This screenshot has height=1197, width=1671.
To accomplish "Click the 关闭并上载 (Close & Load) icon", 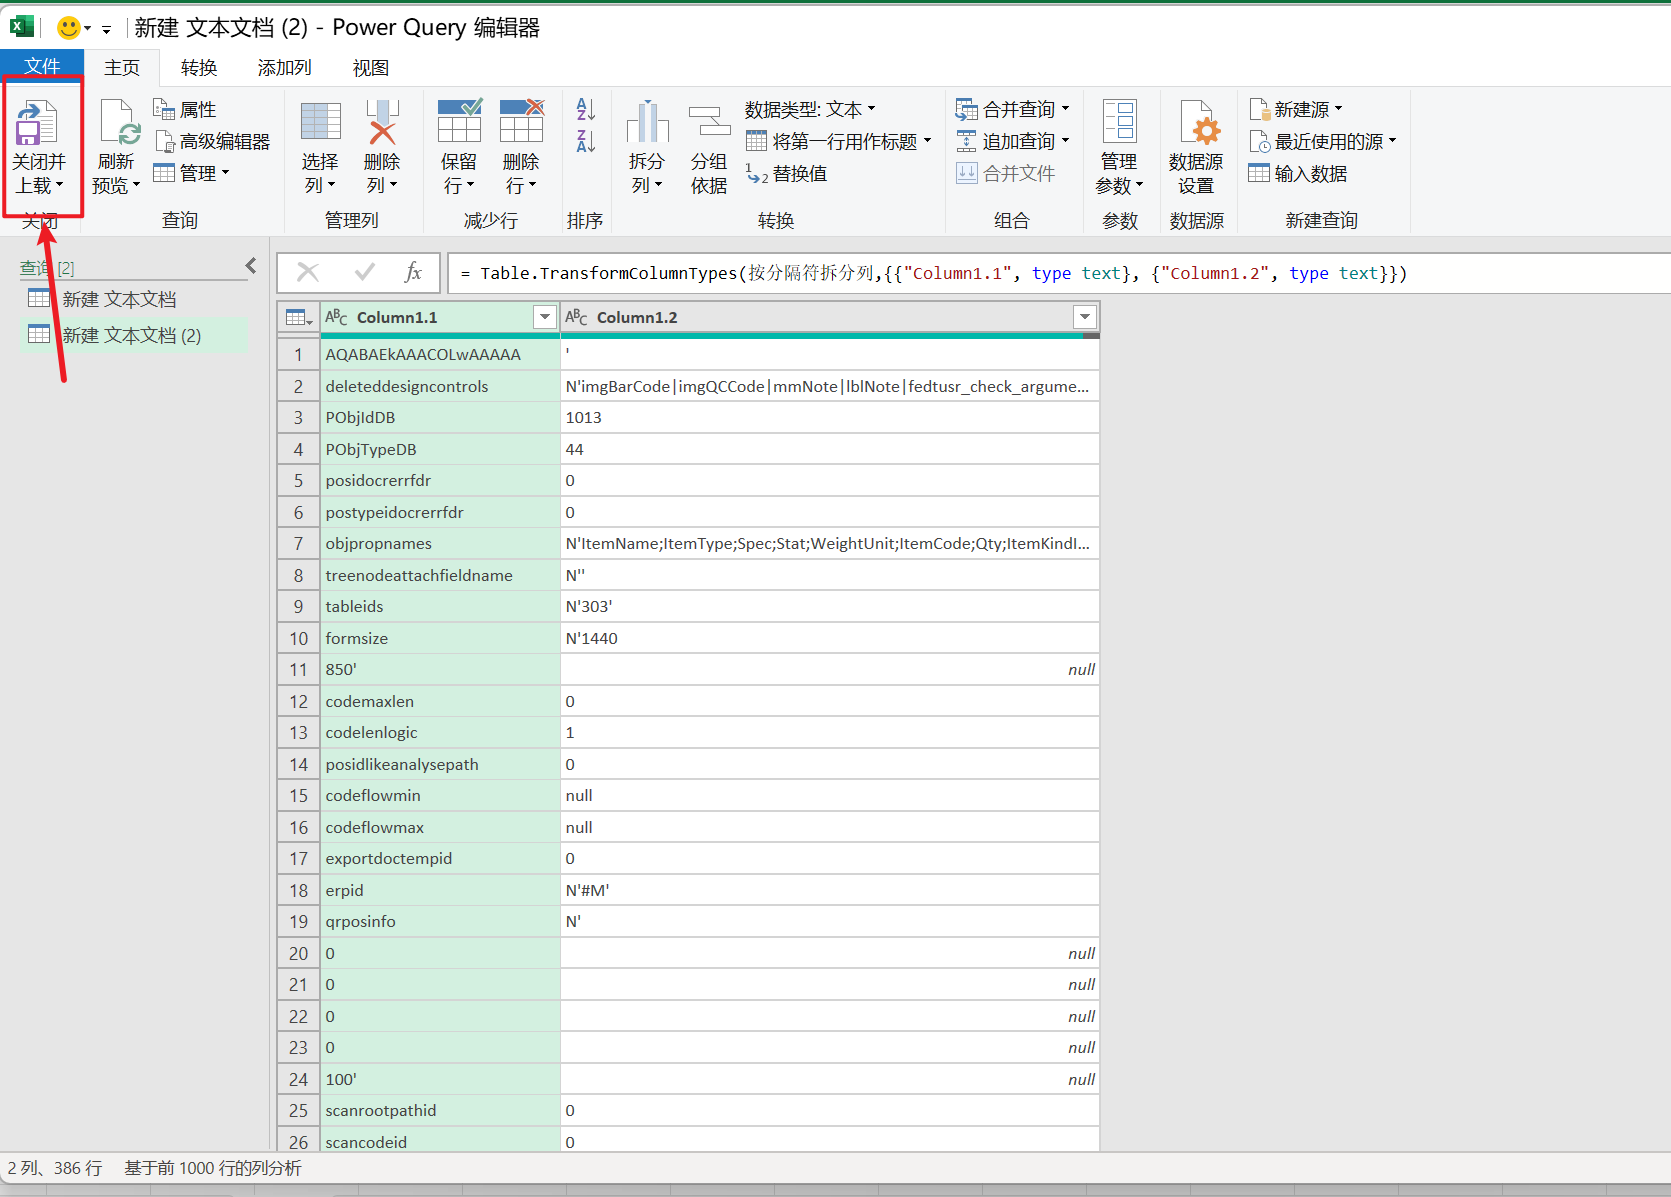I will pos(38,124).
